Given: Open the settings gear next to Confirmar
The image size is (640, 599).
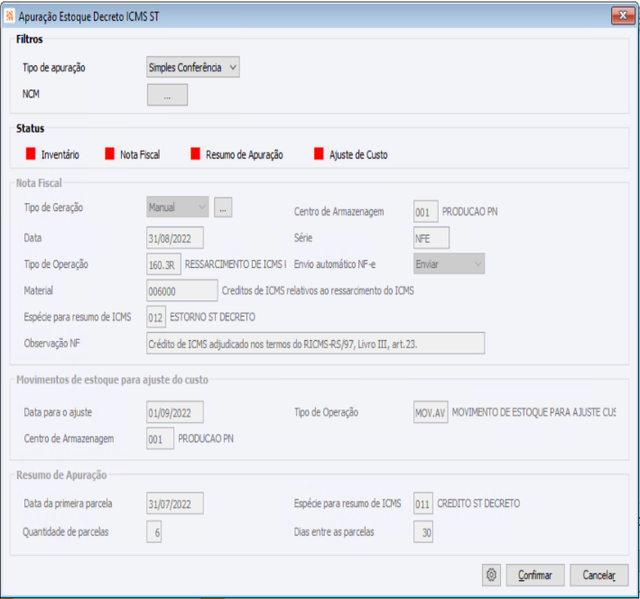Looking at the screenshot, I should tap(491, 575).
